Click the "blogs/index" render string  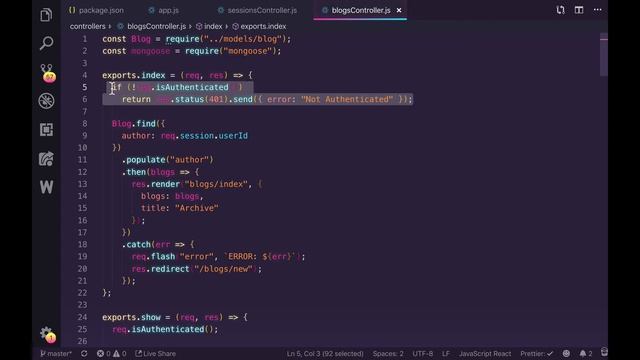[216, 184]
